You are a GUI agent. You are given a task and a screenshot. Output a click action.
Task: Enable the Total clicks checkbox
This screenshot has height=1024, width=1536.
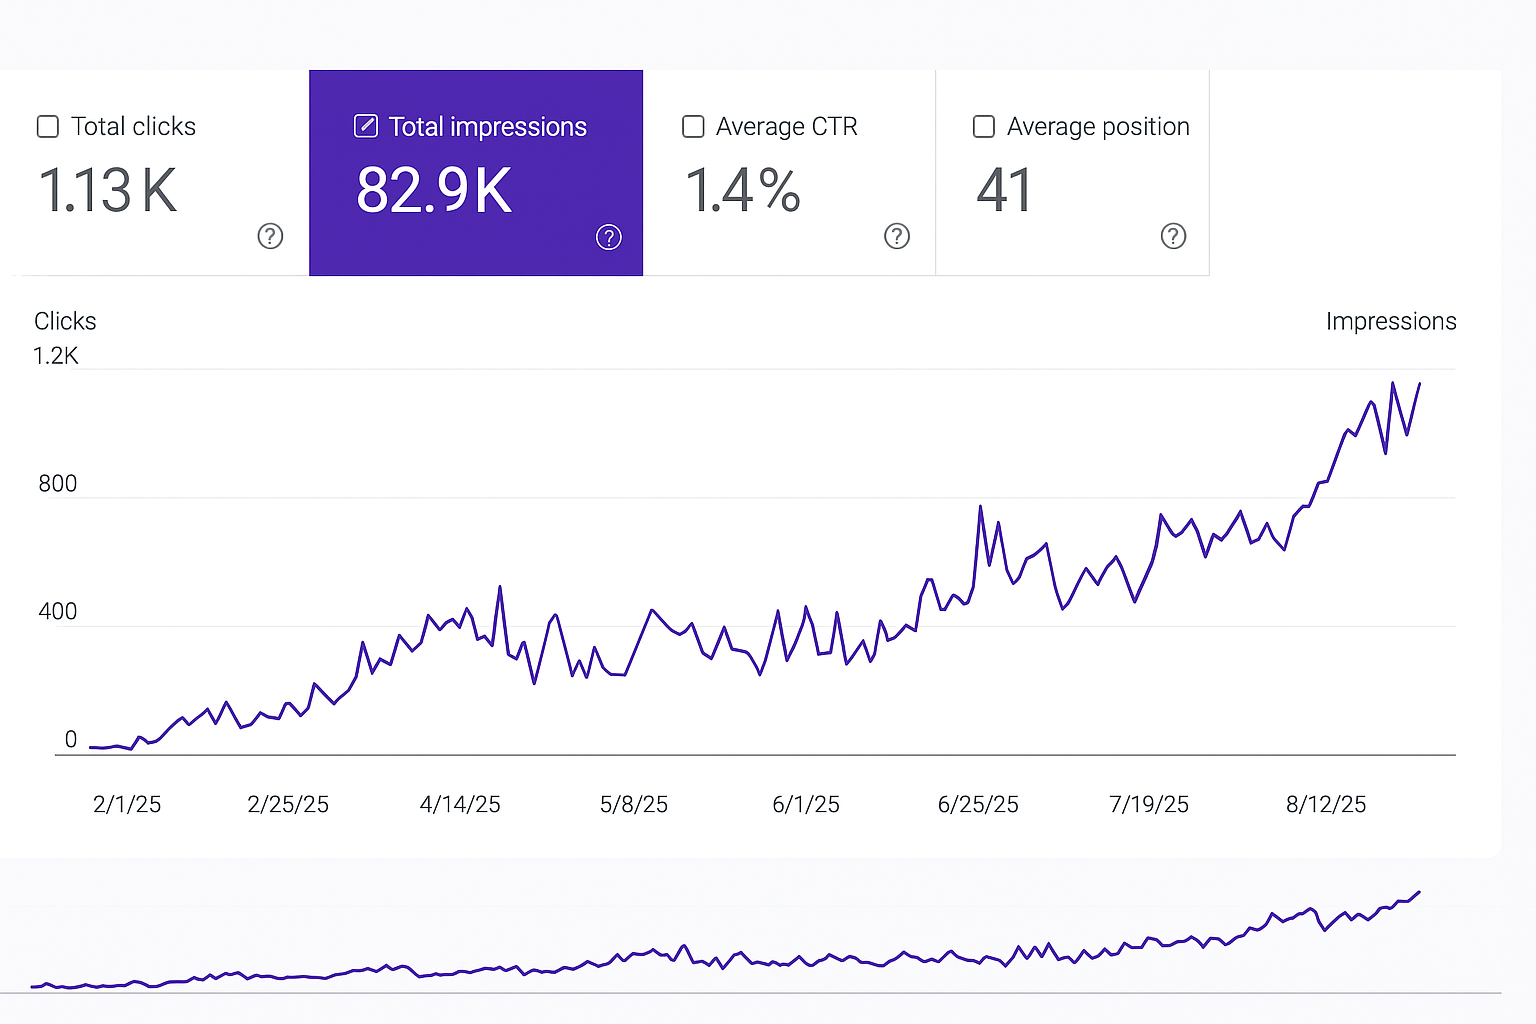47,126
